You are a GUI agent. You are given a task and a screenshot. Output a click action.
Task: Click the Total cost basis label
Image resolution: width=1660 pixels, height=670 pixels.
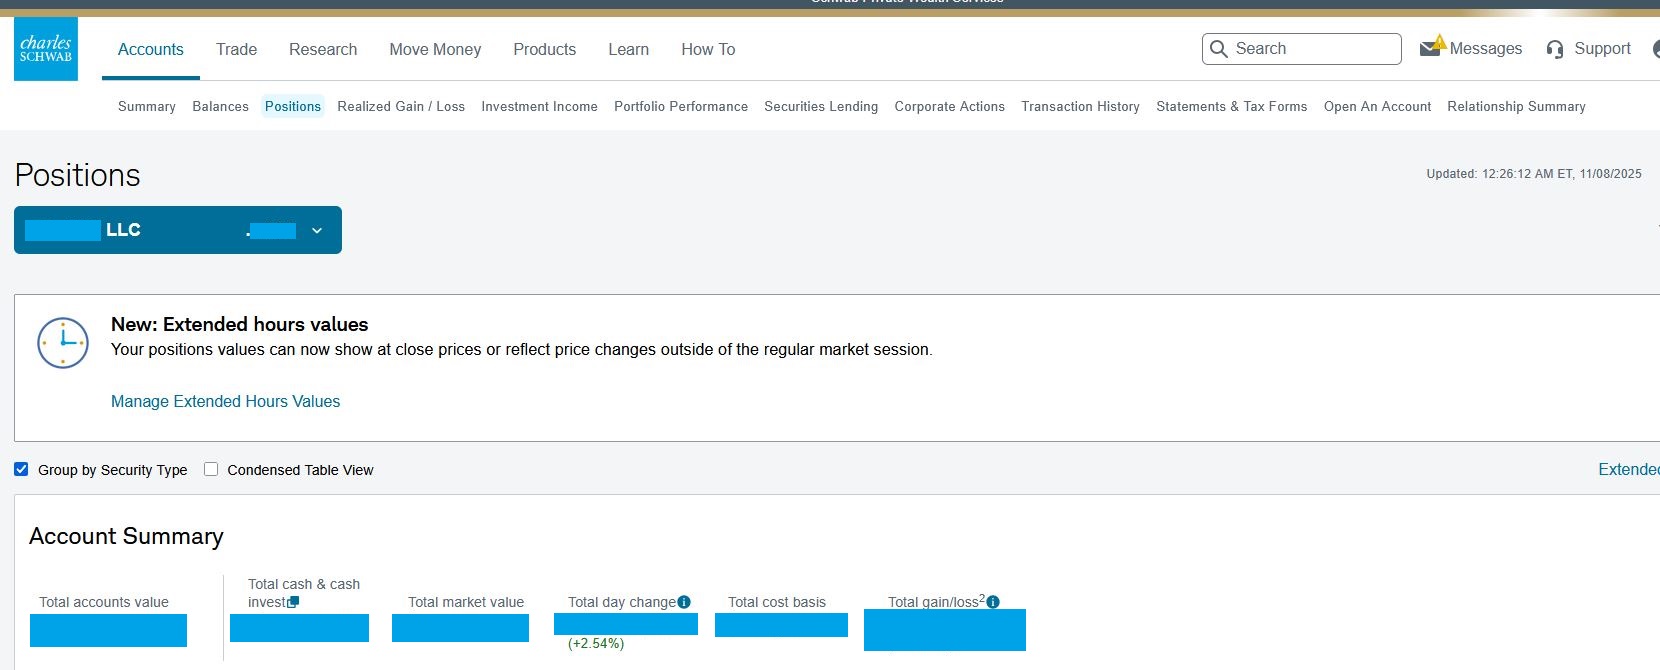[x=777, y=602]
